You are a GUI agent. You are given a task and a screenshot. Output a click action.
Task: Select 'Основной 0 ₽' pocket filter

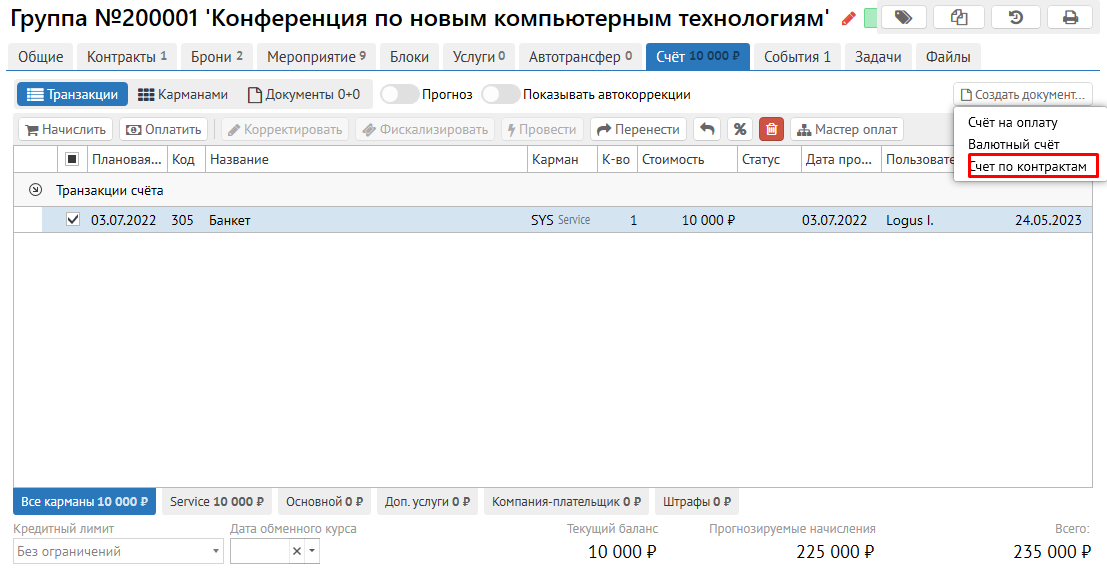(324, 502)
